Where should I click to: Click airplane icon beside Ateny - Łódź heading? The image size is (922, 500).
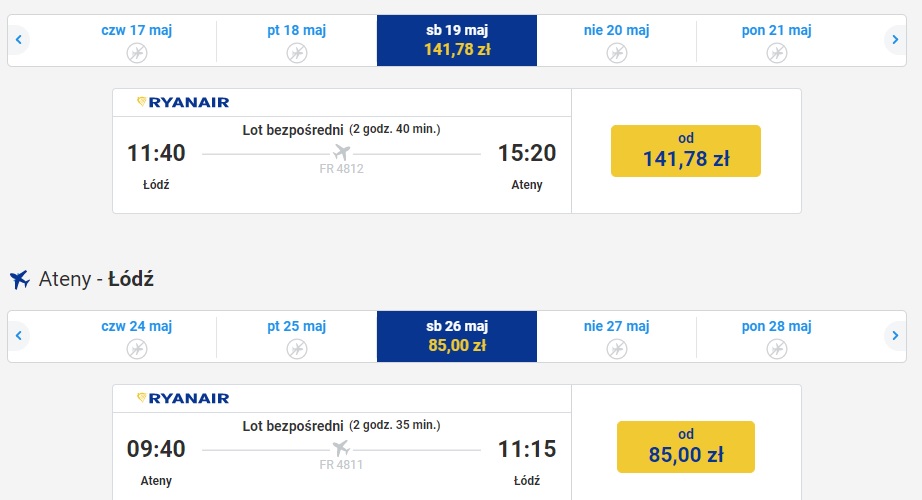click(x=19, y=279)
